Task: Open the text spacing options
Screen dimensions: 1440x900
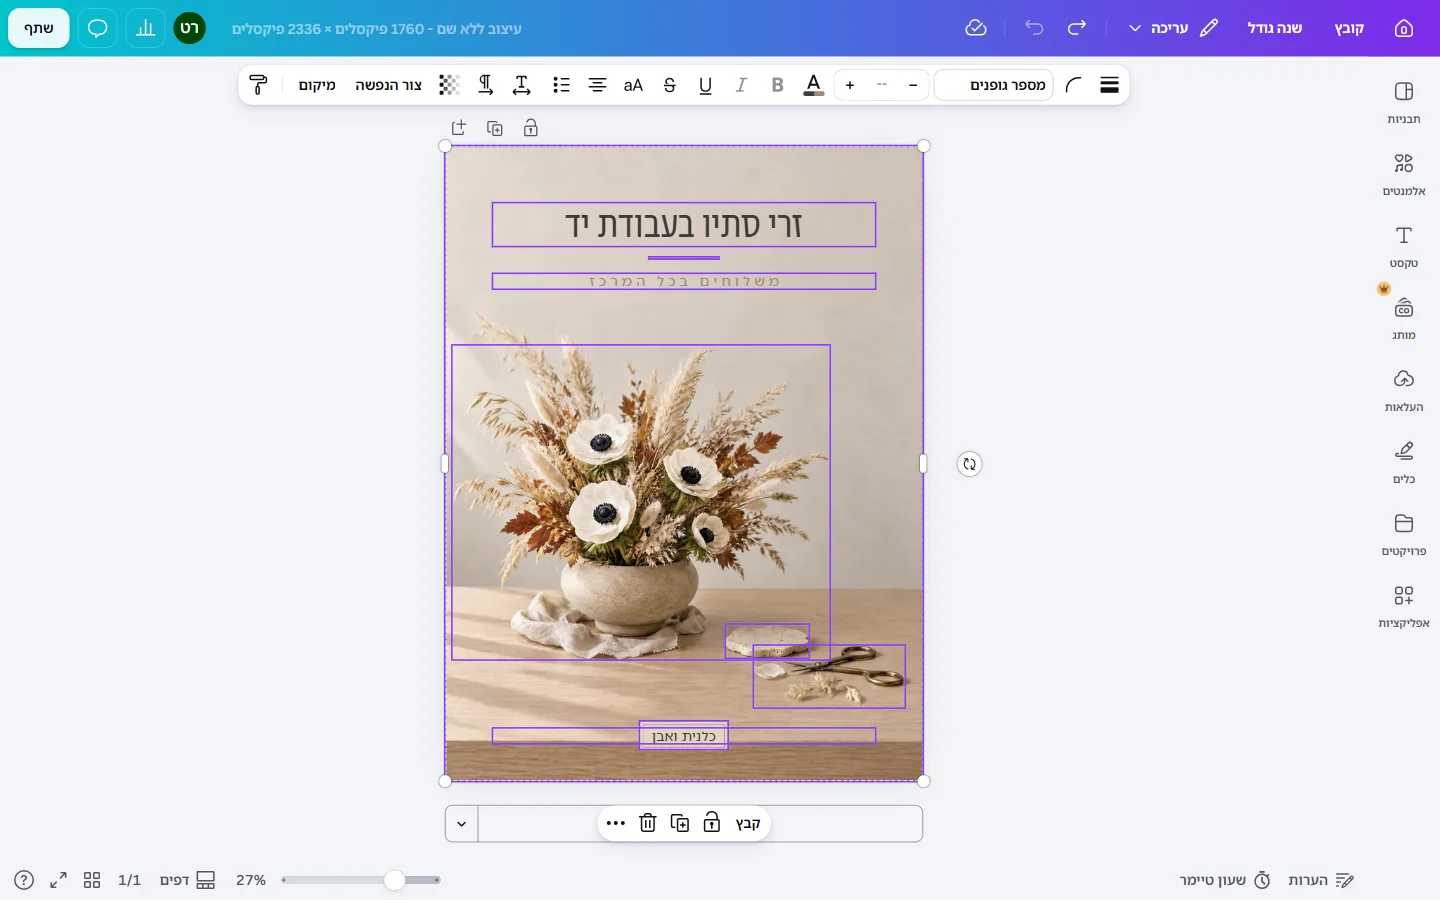Action: pos(522,85)
